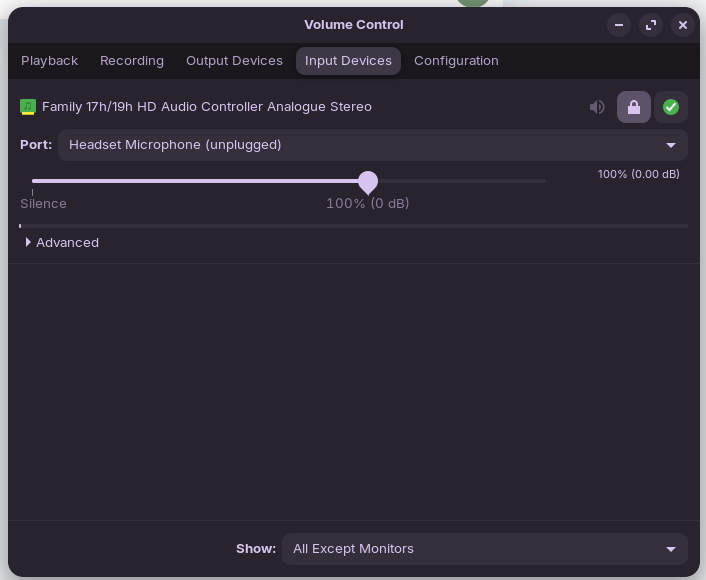Screen dimensions: 706x580
Task: Mute the Family 17h/19h audio input
Action: [x=597, y=107]
